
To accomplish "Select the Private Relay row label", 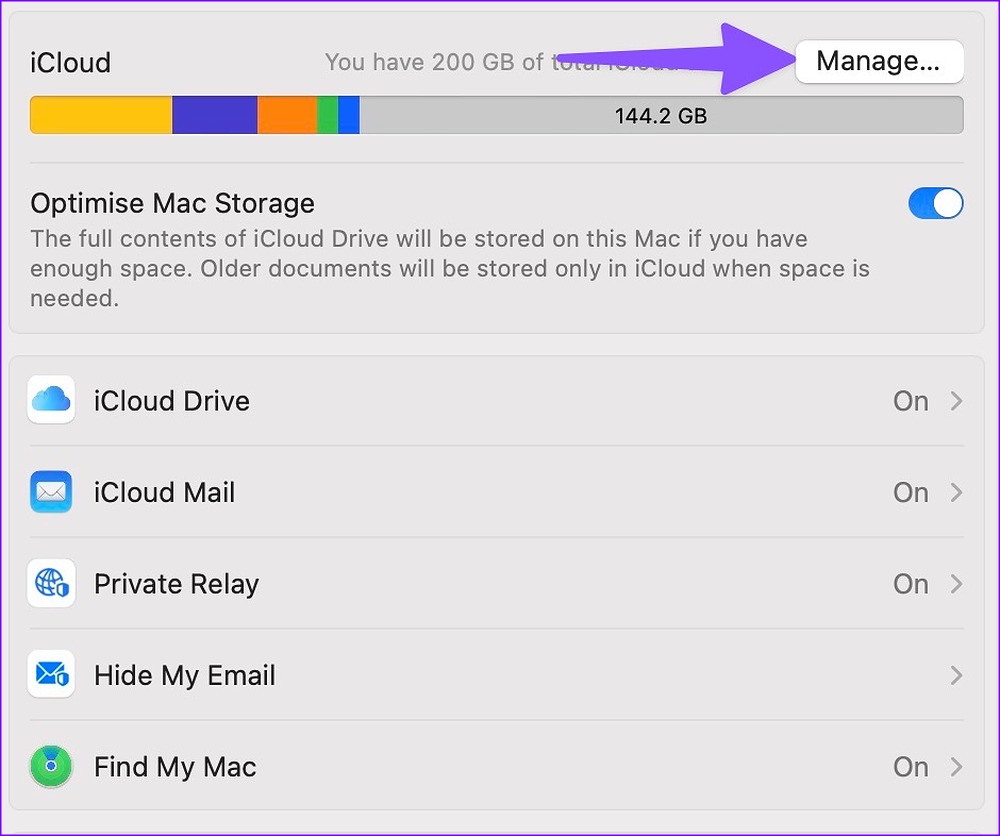I will pyautogui.click(x=176, y=584).
